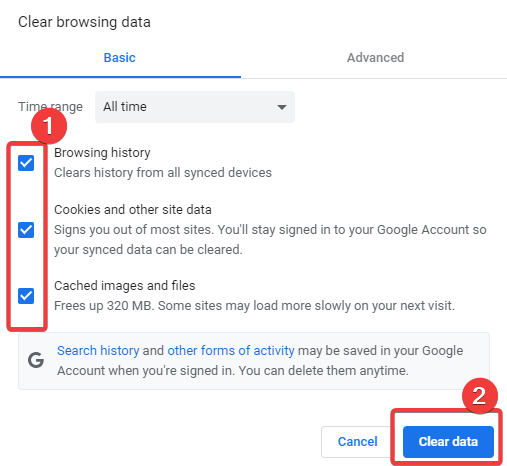The height and width of the screenshot is (466, 507).
Task: Click the Clear data button
Action: [x=448, y=442]
